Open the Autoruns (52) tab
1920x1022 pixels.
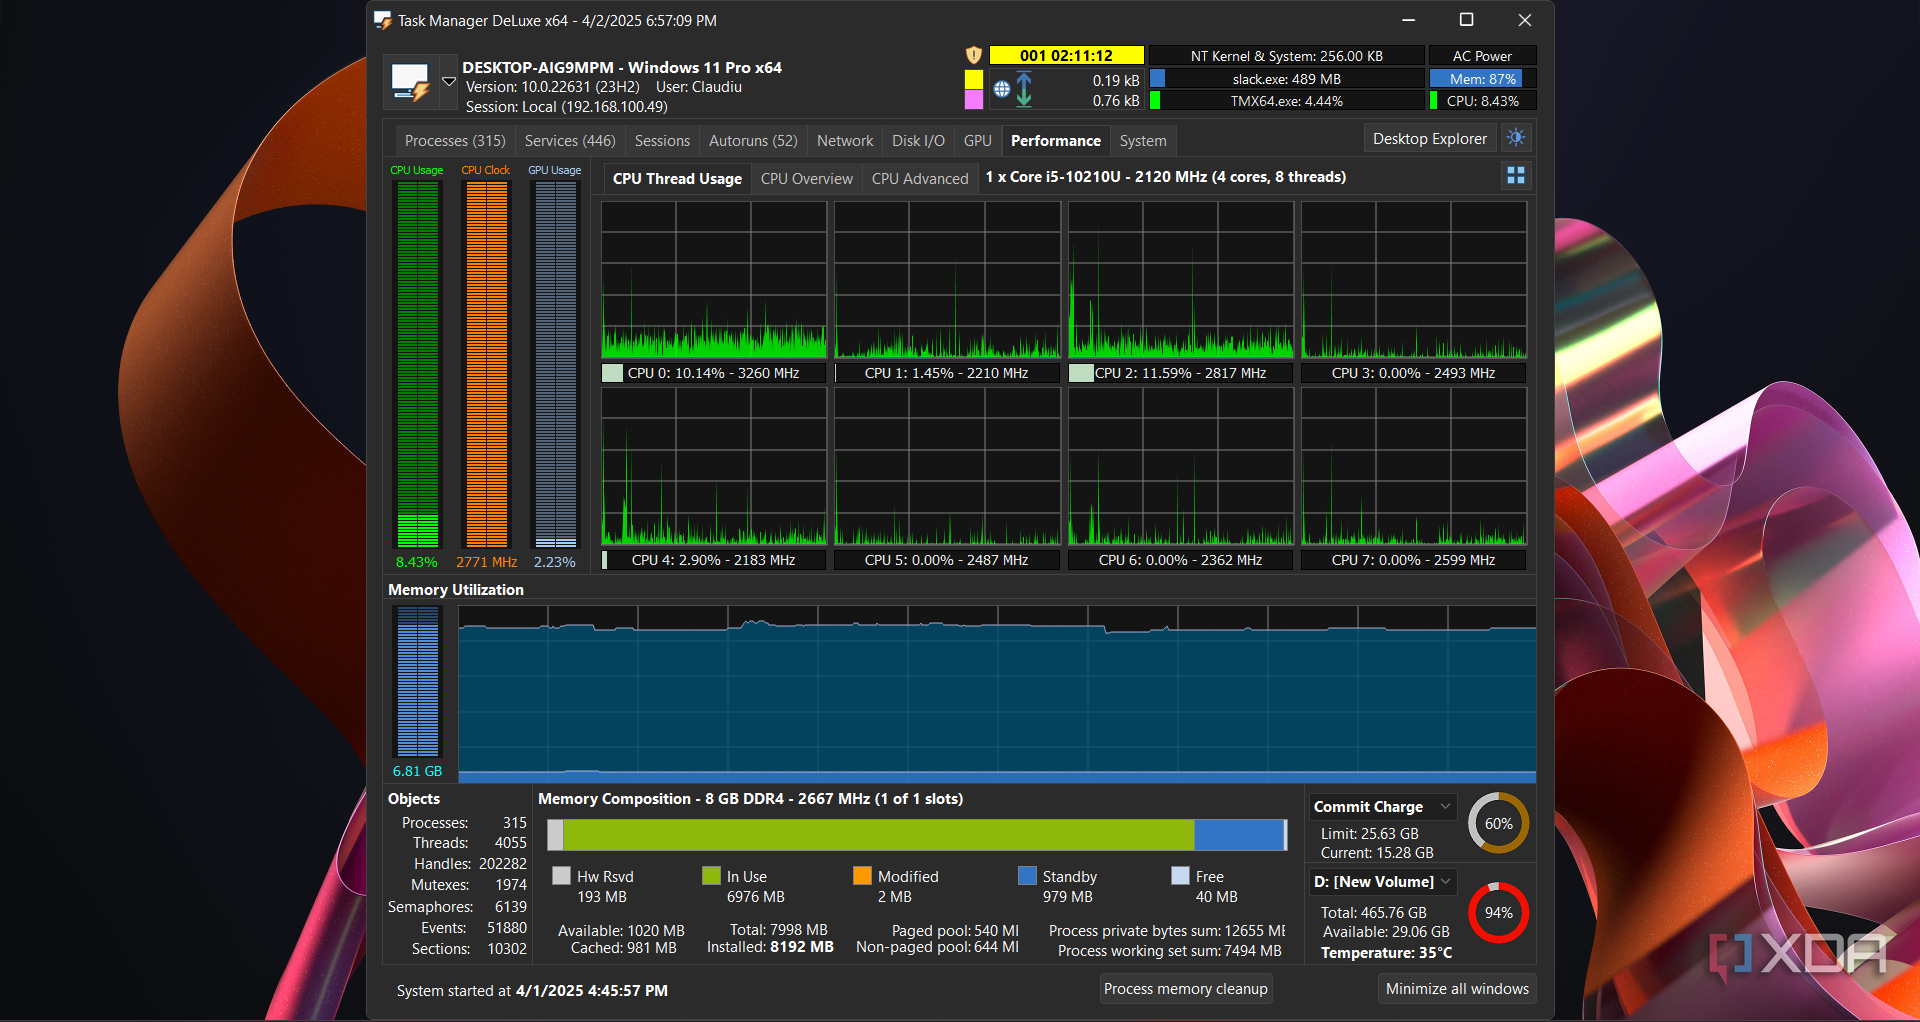[x=753, y=141]
